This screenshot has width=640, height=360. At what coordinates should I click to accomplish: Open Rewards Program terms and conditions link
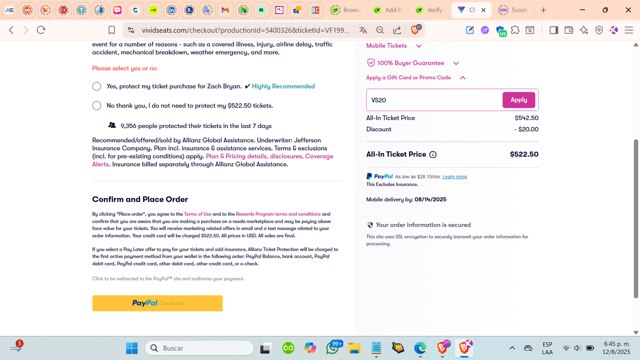pos(278,214)
